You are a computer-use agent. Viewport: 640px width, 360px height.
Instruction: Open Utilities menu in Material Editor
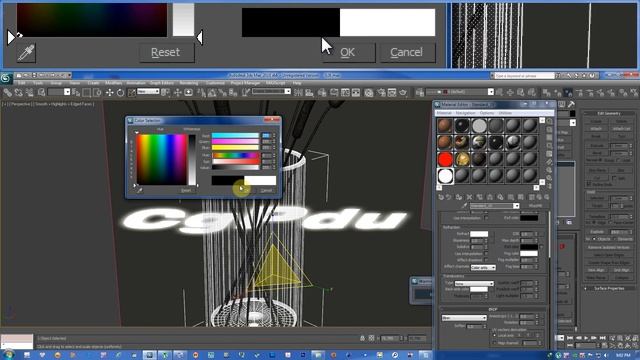(x=505, y=113)
